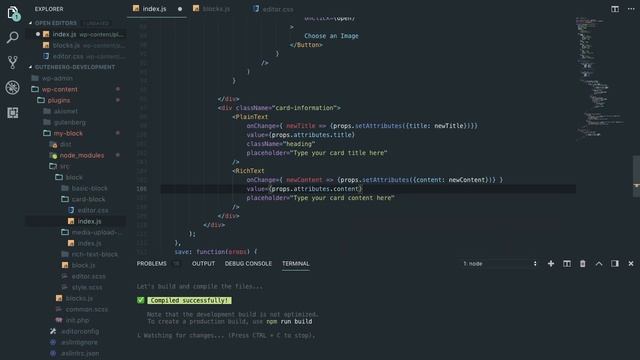Open style.scss file in tree
The height and width of the screenshot is (360, 640).
point(87,287)
